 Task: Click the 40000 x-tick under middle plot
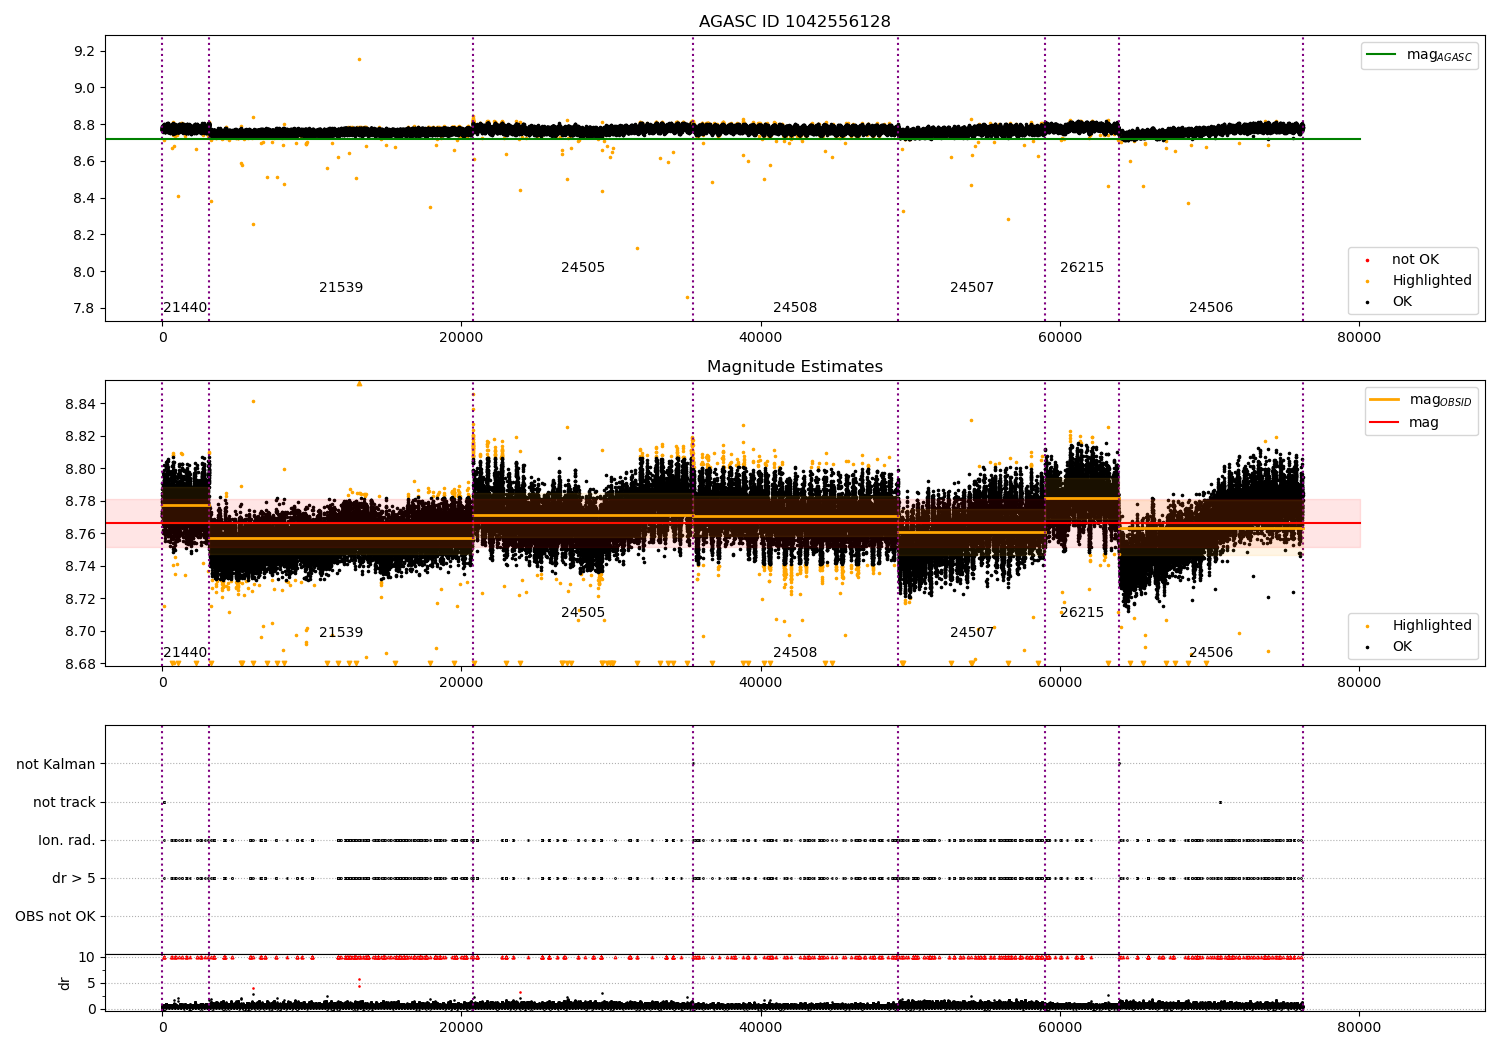pos(760,683)
